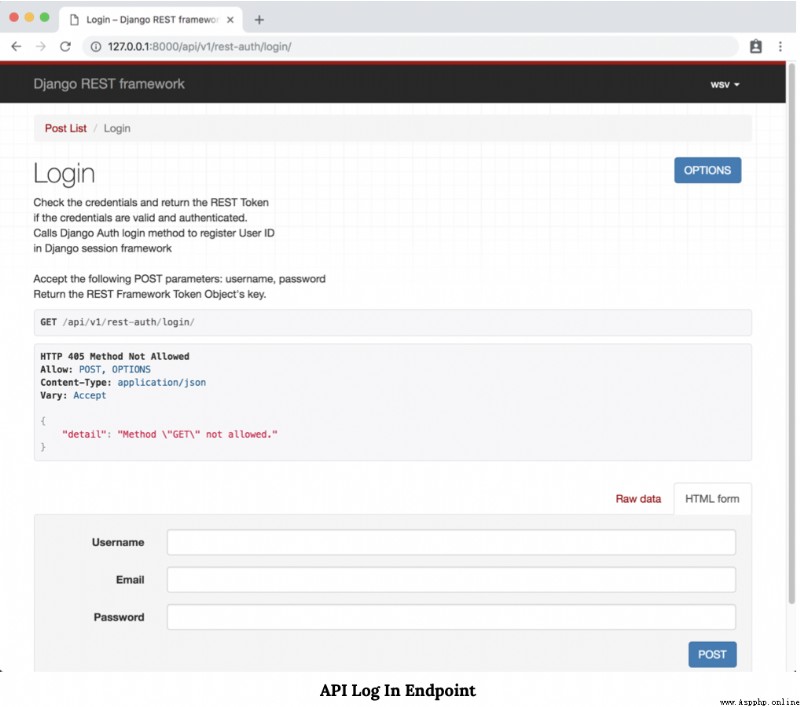Send an OPTIONS request
This screenshot has width=800, height=707.
[707, 170]
